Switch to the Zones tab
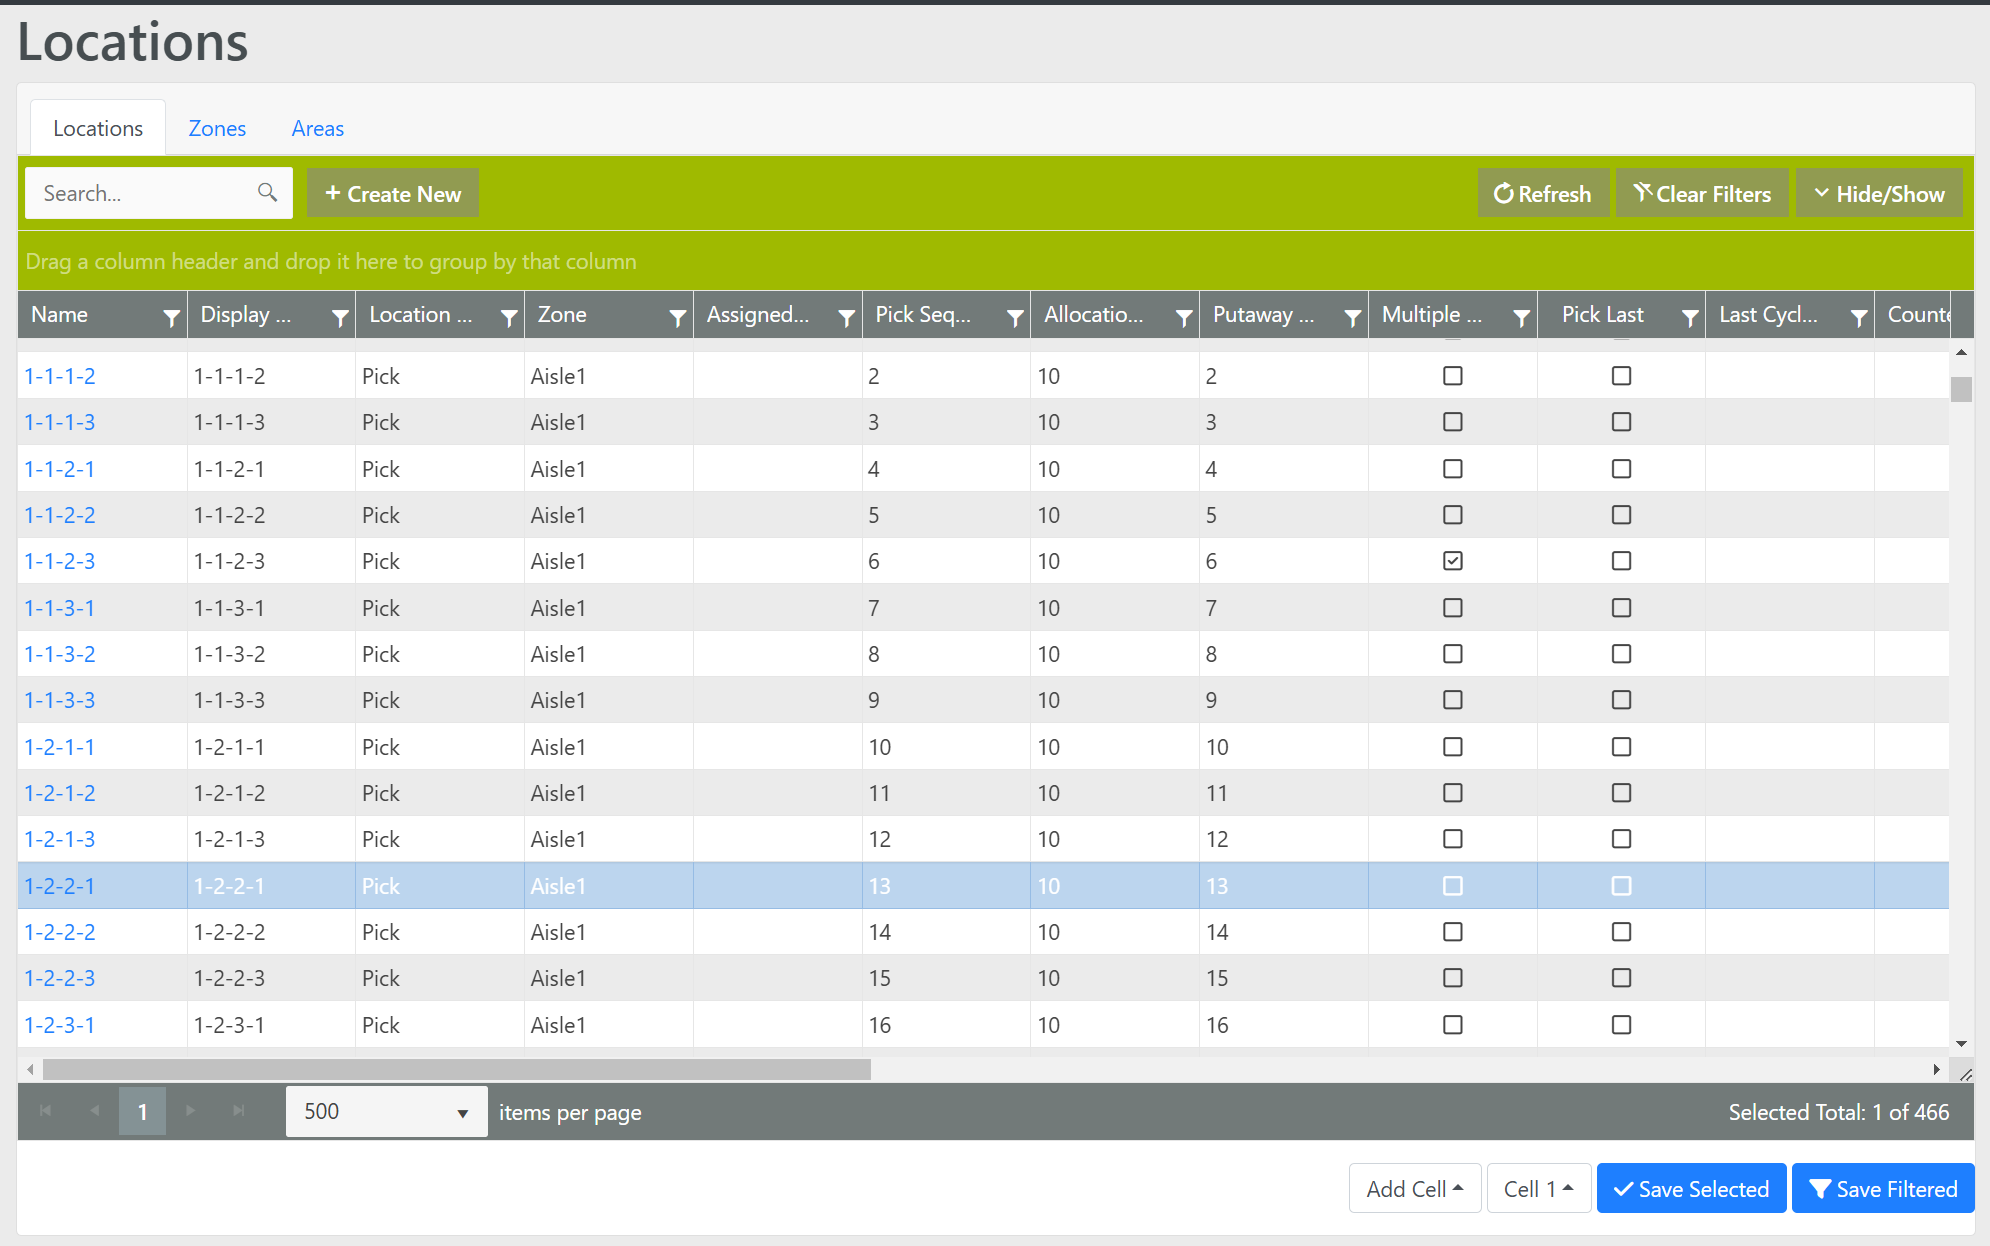The height and width of the screenshot is (1246, 1990). [x=217, y=128]
